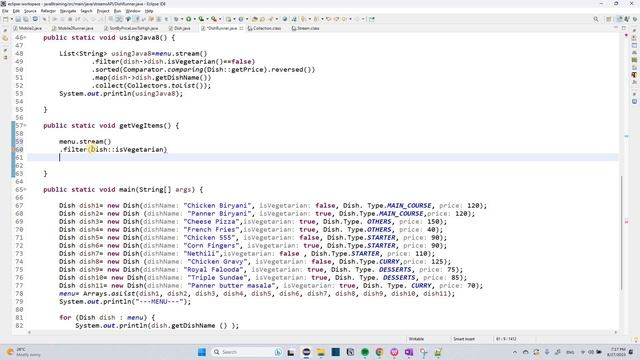Screen dimensions: 640x360
Task: Close the DishRunner.java tab
Action: click(241, 28)
